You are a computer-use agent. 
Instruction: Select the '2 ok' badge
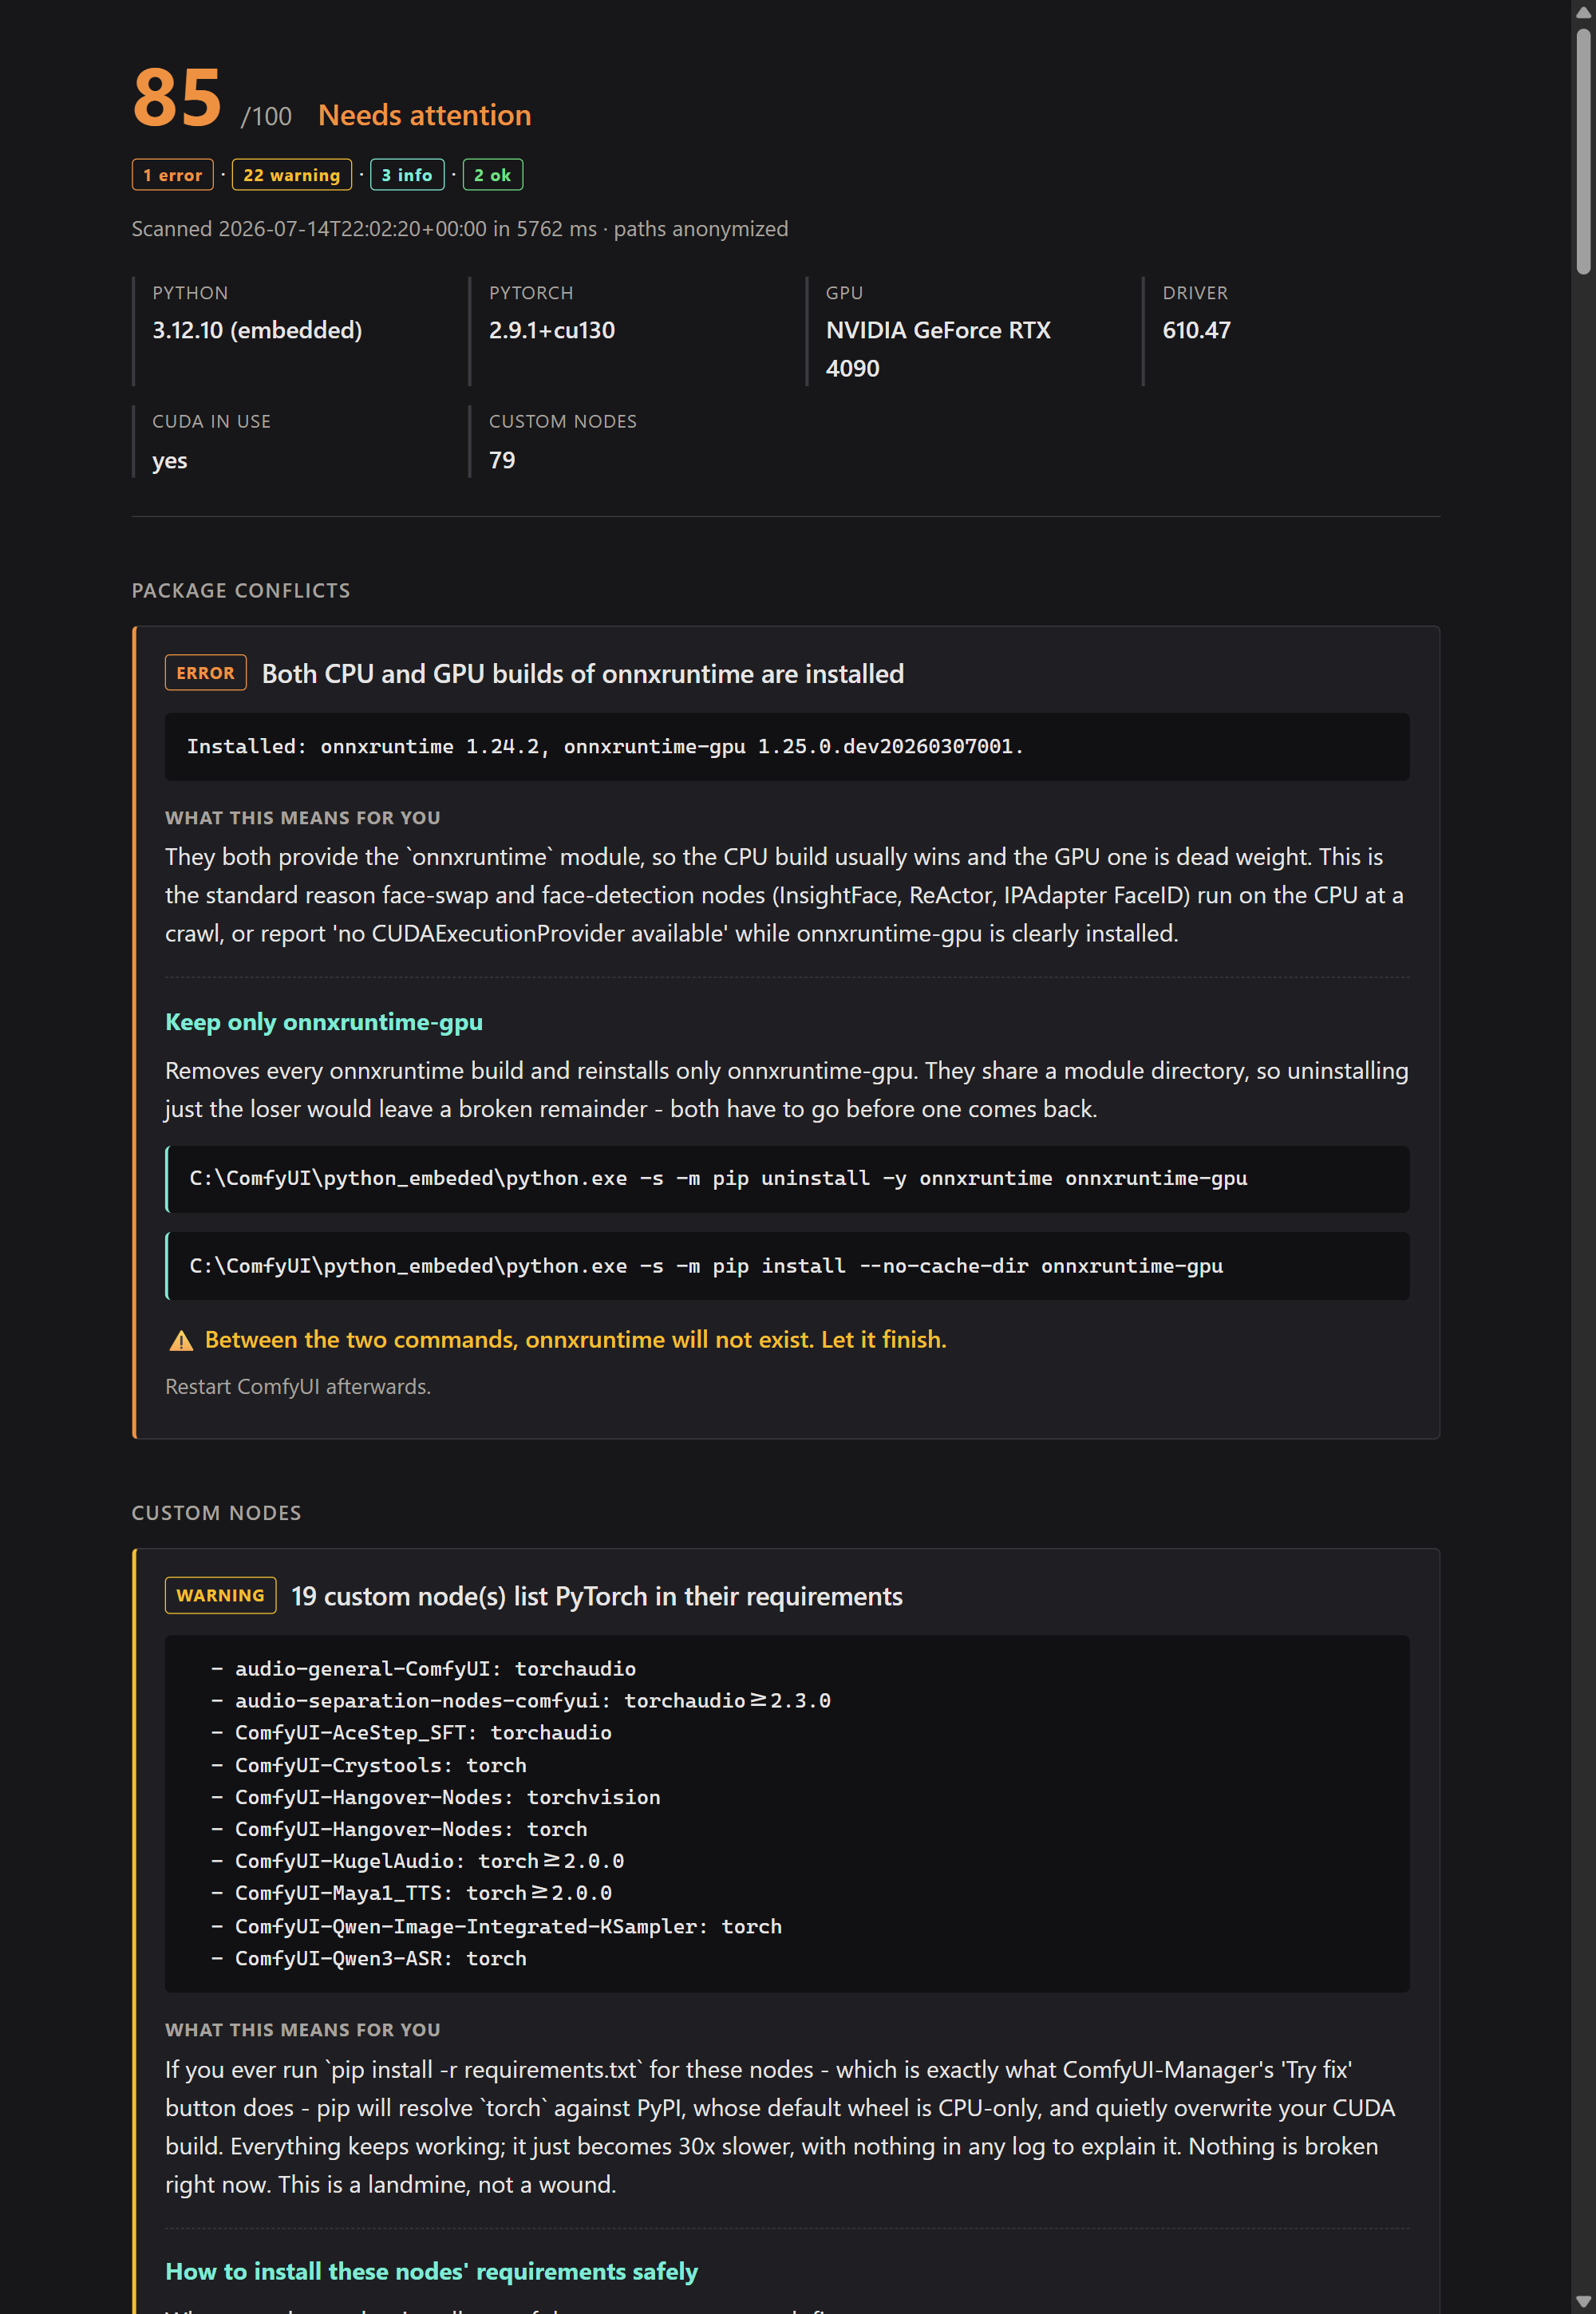(x=492, y=175)
